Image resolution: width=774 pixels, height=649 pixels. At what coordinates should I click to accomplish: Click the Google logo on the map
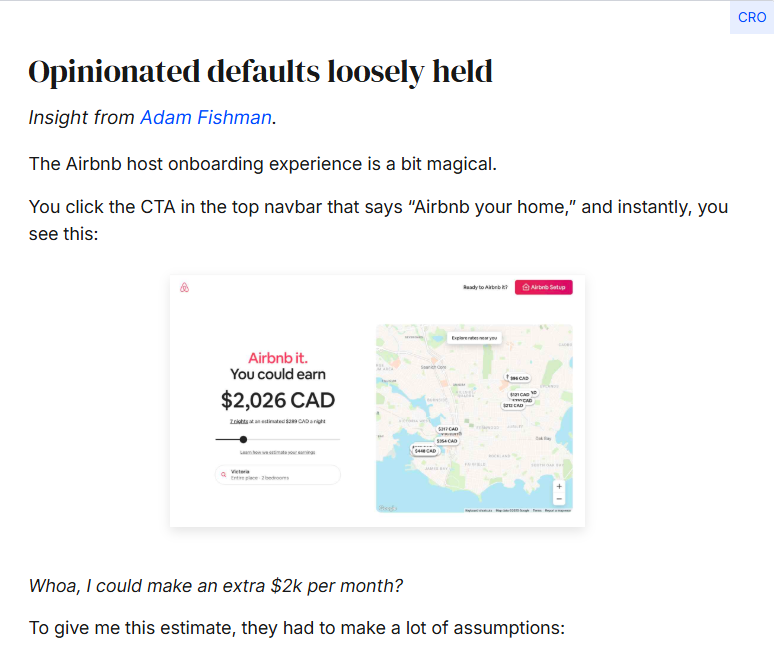coord(387,508)
